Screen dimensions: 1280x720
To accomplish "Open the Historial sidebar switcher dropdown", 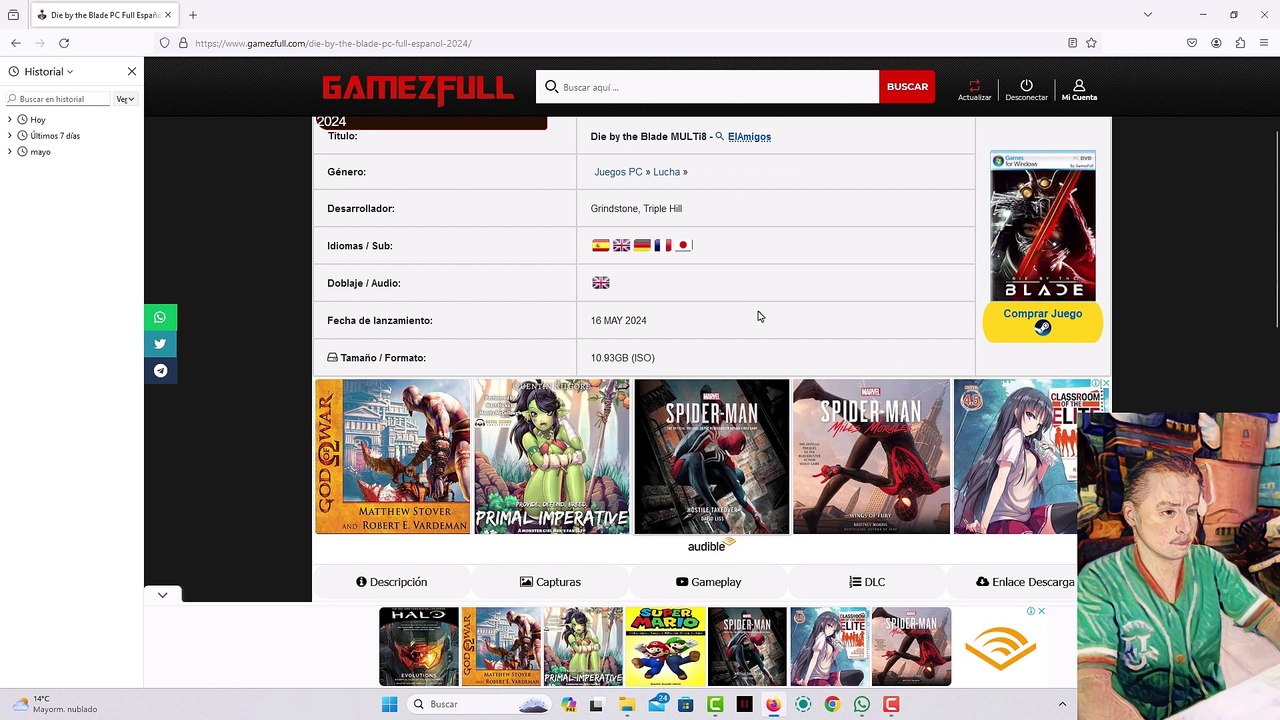I will [x=48, y=72].
